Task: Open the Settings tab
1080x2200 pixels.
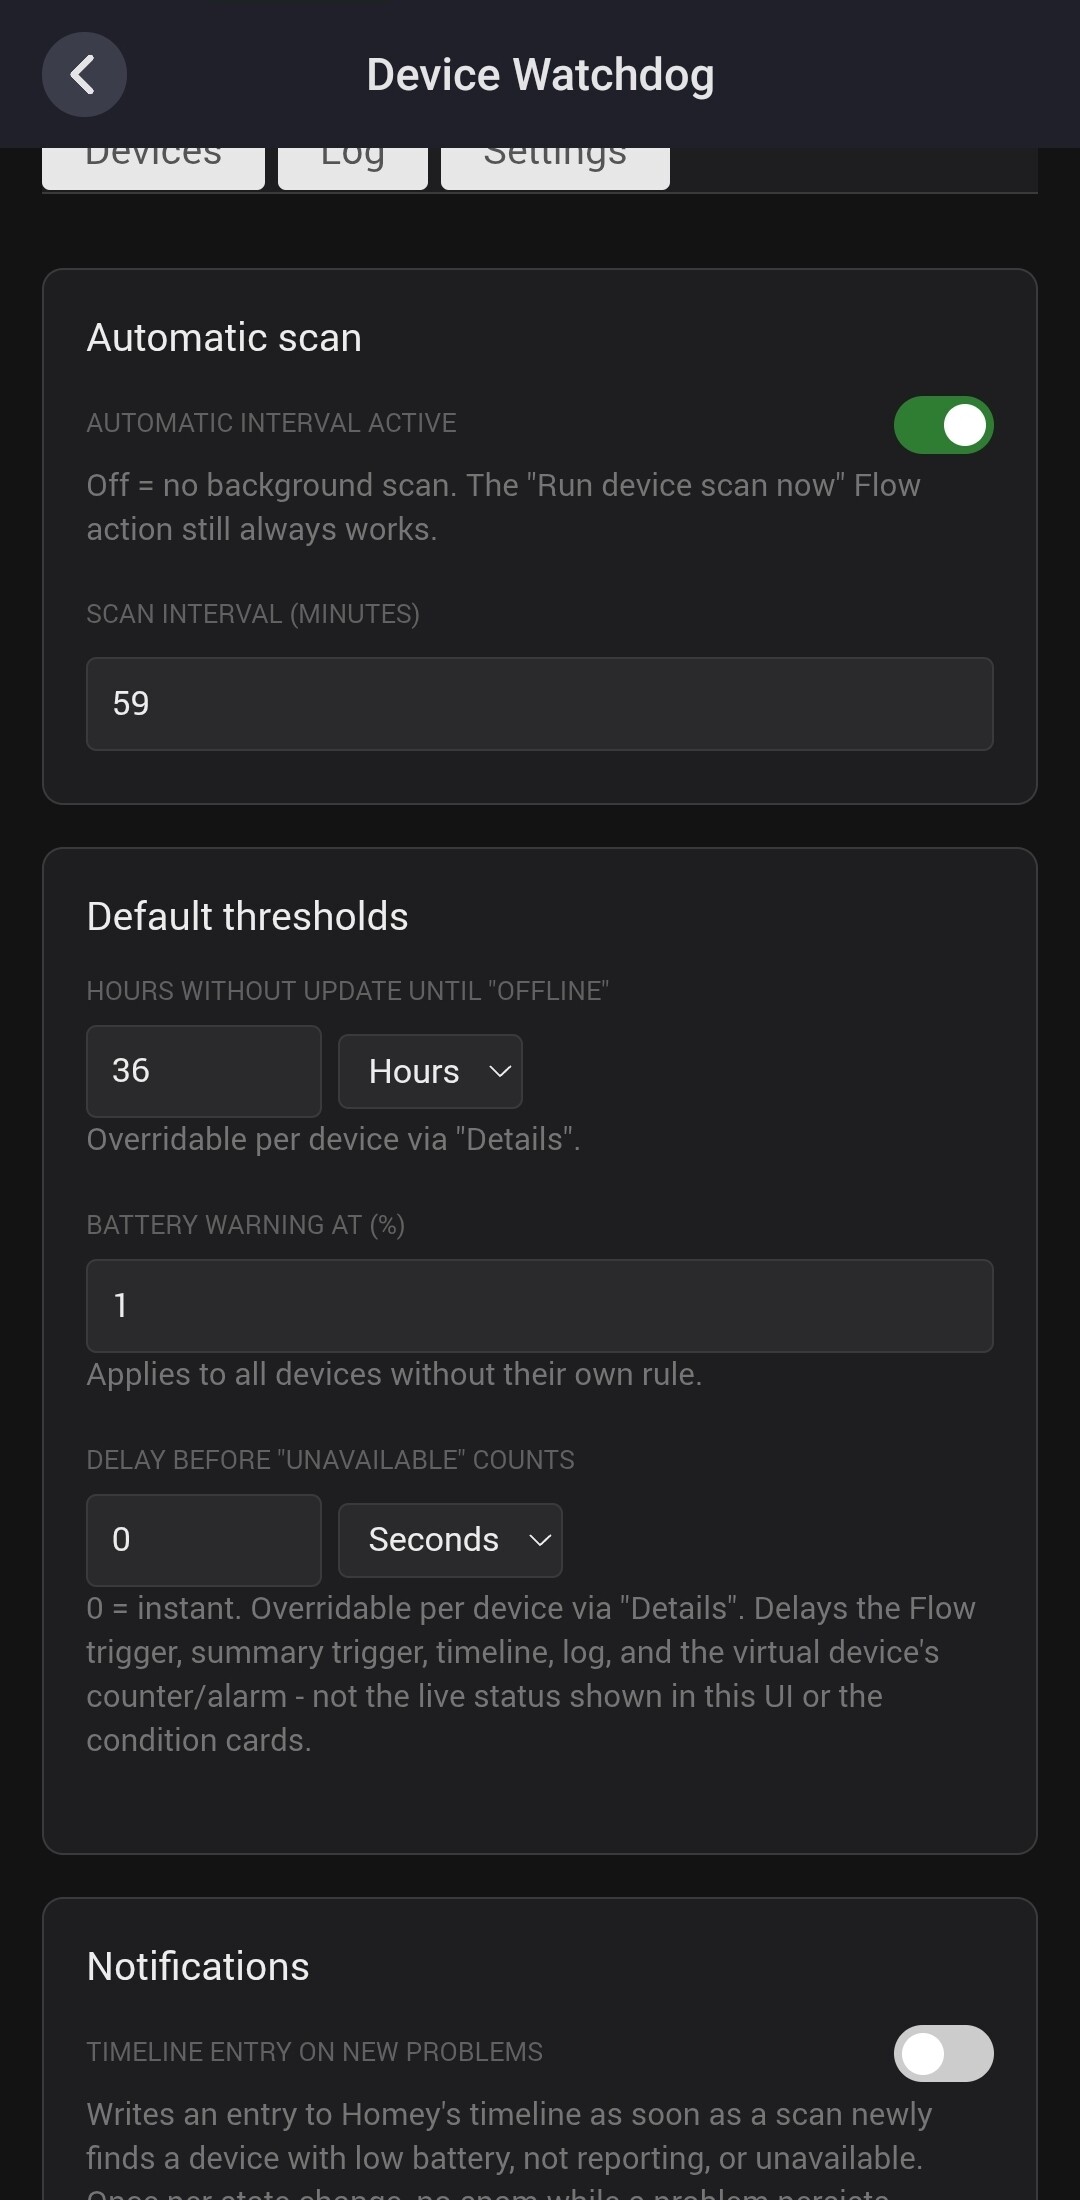Action: [555, 167]
